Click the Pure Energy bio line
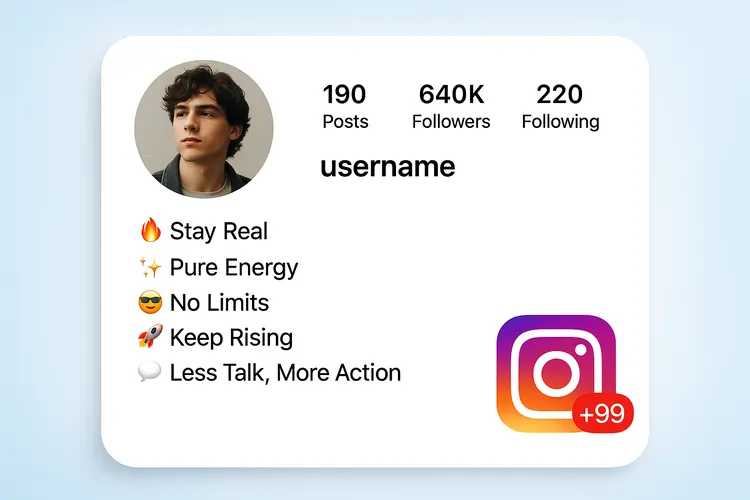 click(219, 267)
